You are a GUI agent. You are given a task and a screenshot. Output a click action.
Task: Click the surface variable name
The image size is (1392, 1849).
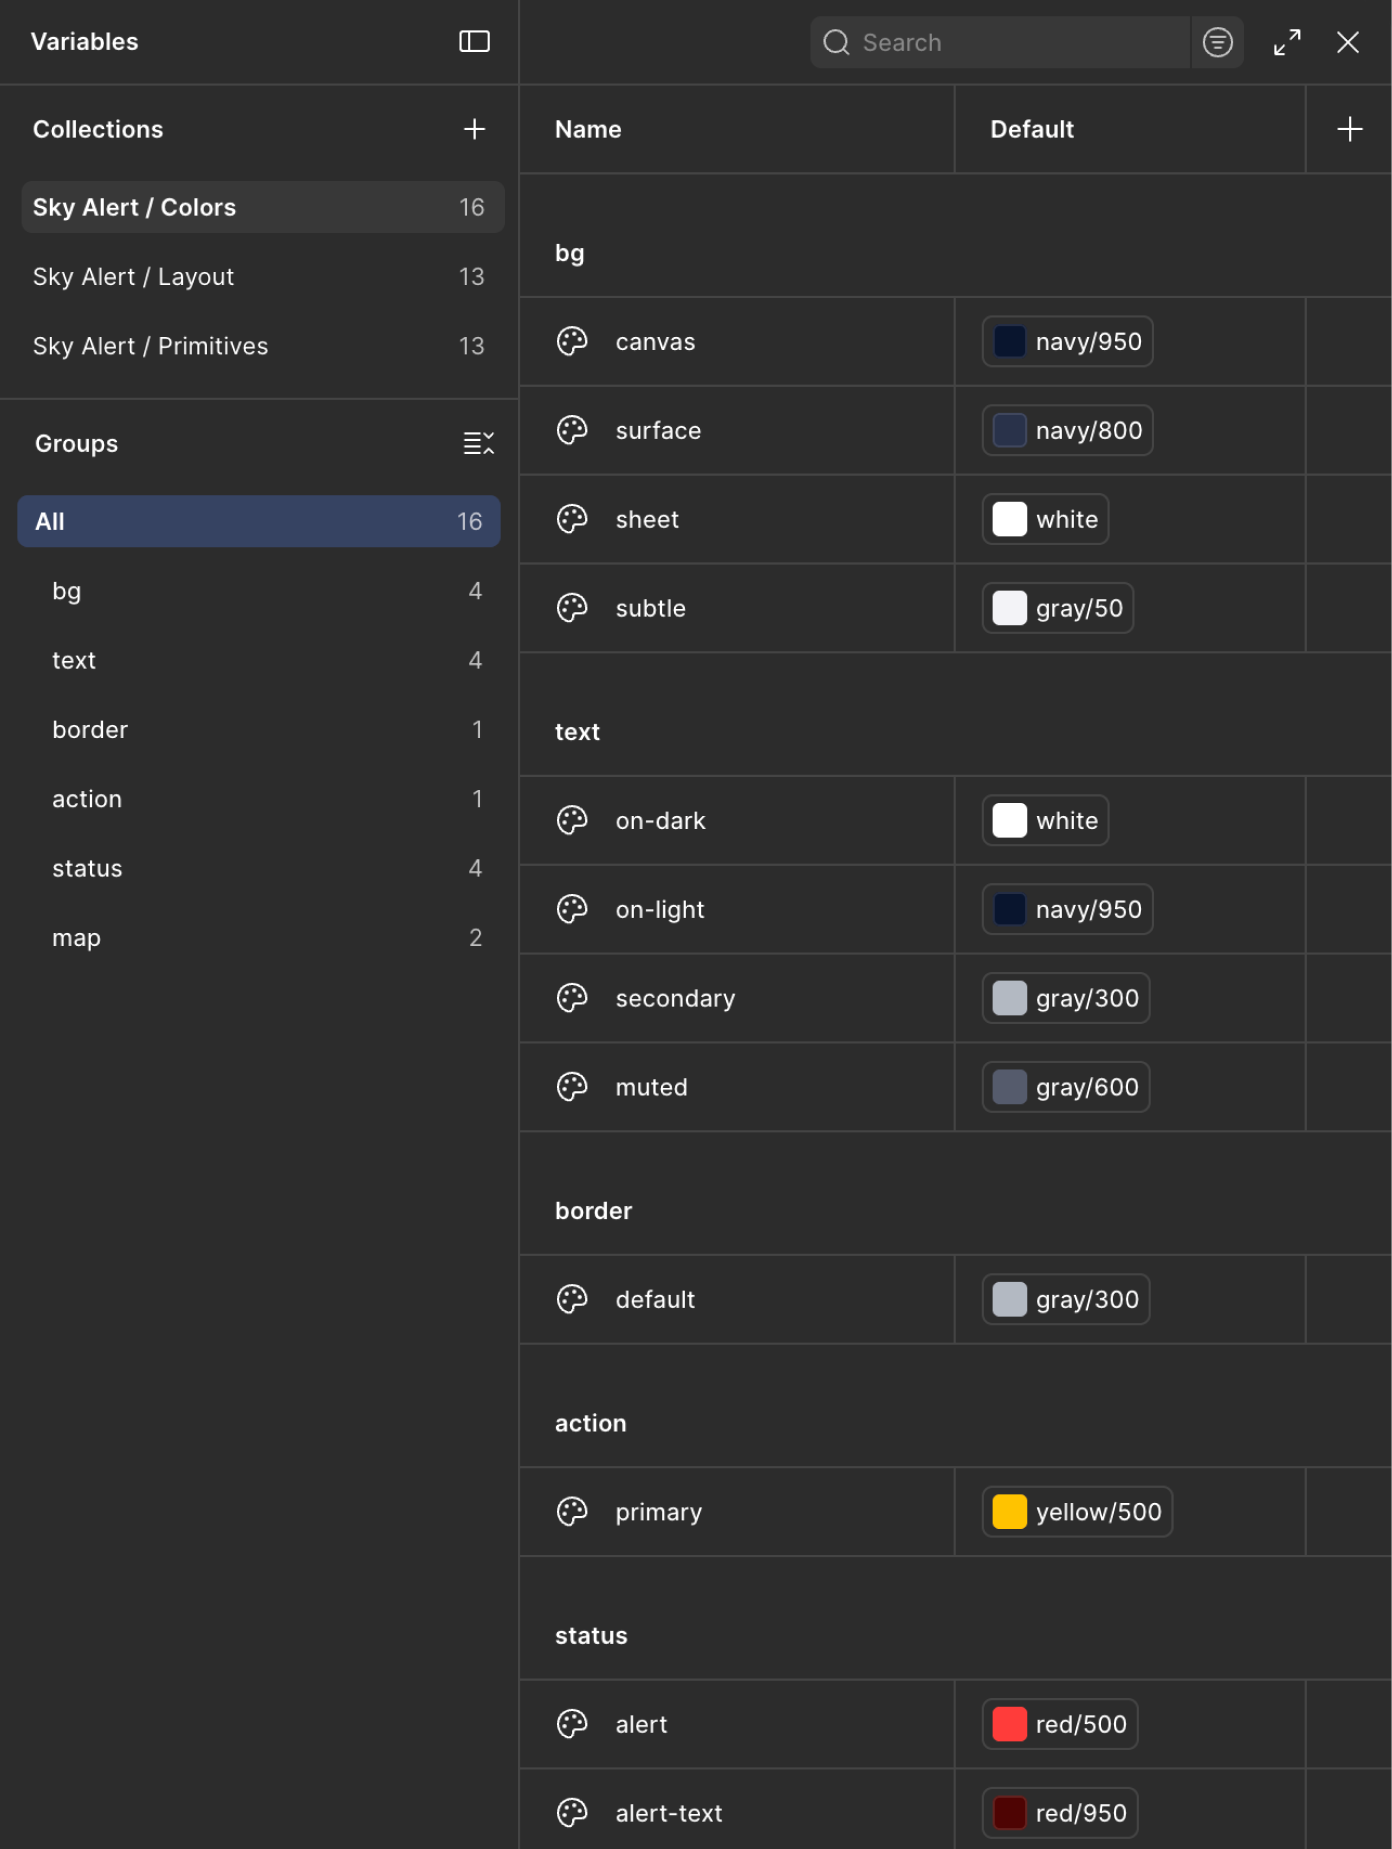tap(658, 430)
